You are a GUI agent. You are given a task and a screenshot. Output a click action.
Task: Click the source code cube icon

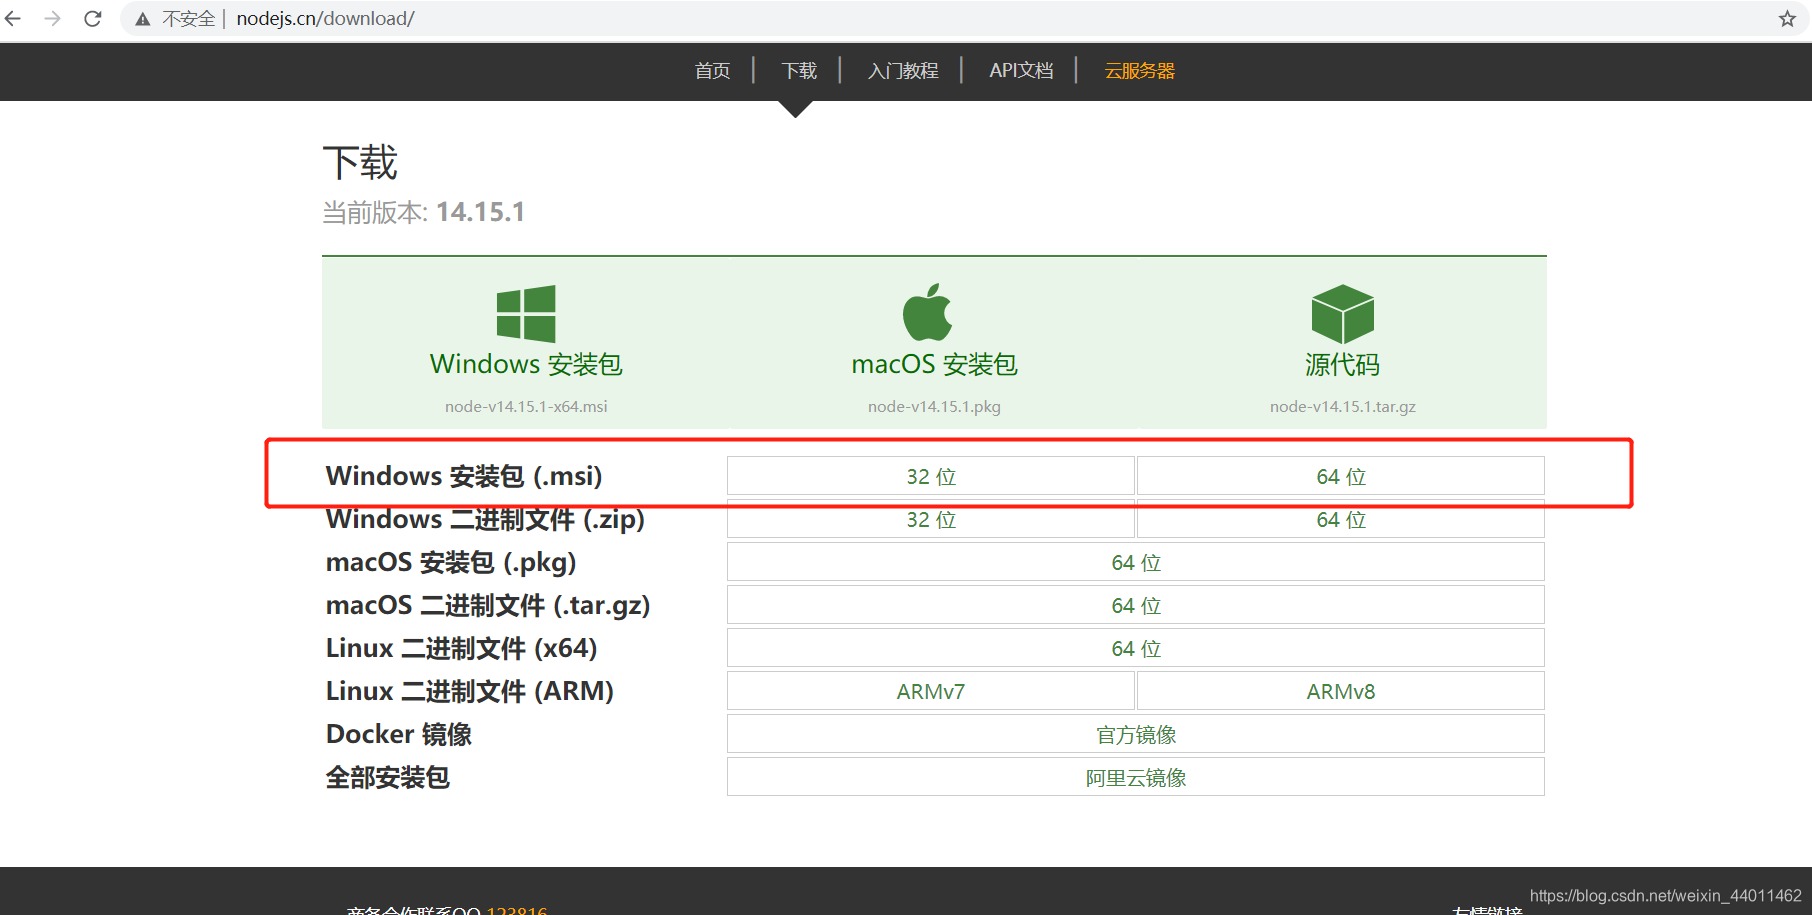[x=1343, y=313]
